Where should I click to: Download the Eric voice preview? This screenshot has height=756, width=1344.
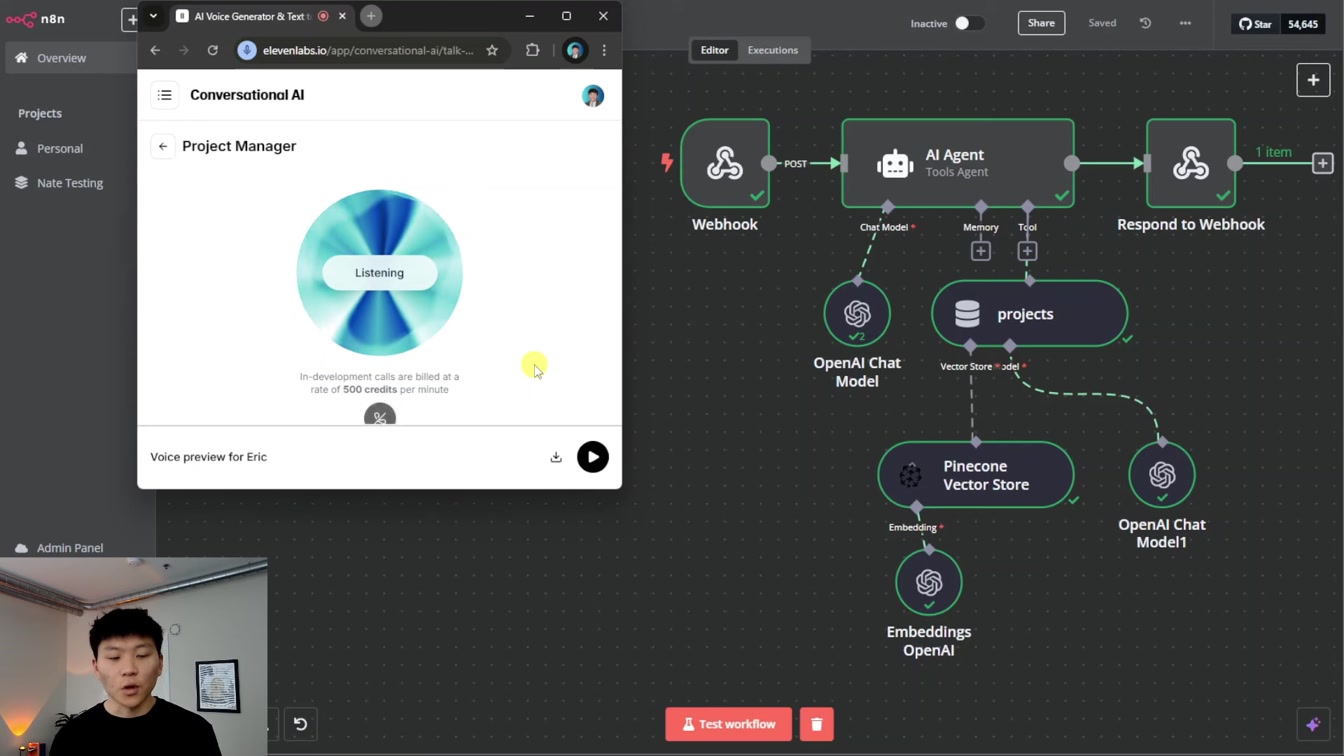click(x=556, y=457)
